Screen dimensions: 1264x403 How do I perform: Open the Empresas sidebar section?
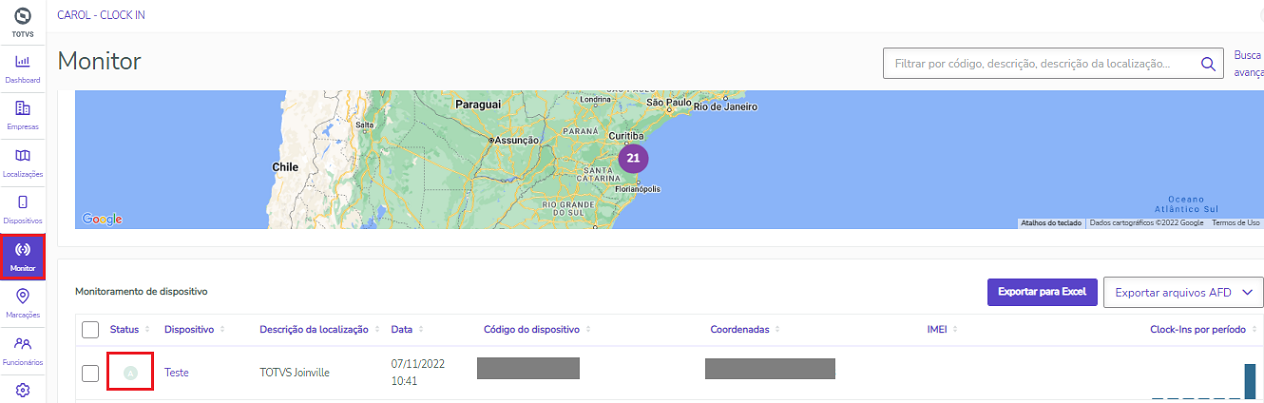coord(22,116)
